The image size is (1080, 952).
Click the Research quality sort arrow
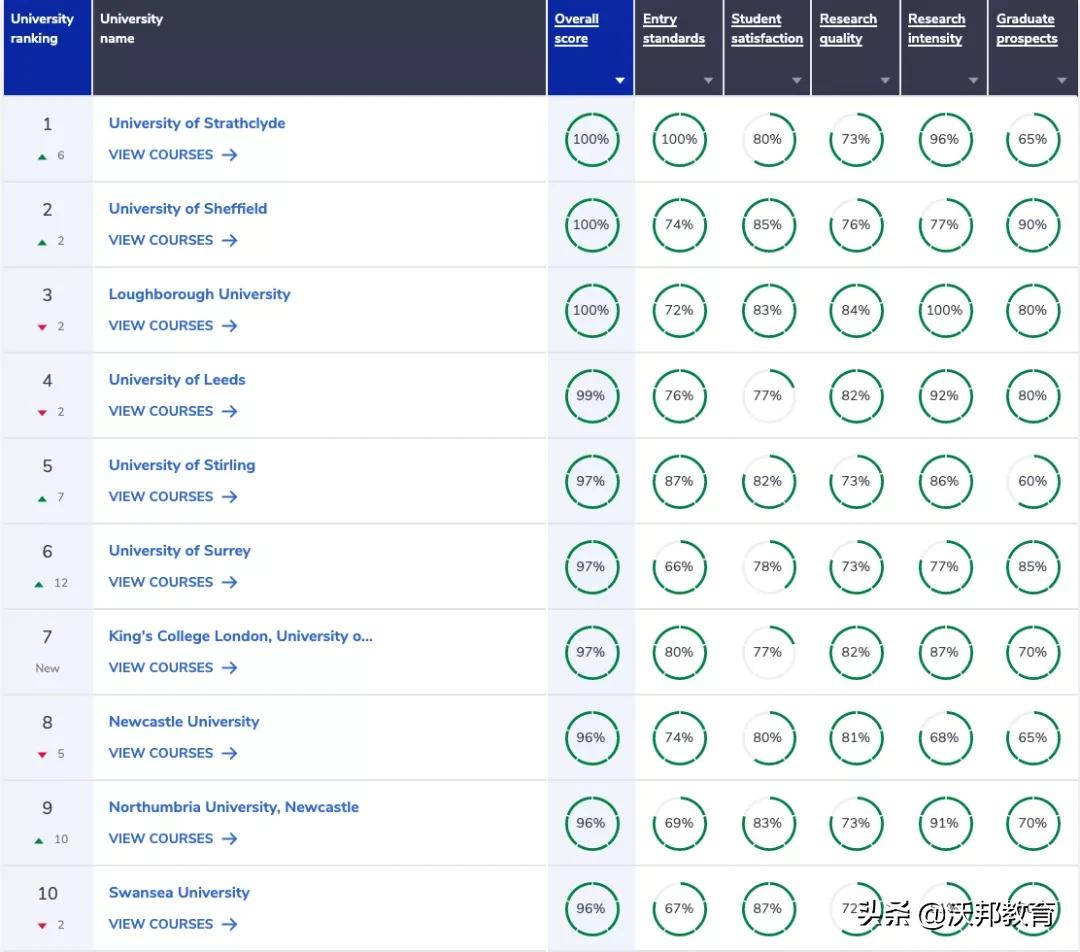click(x=885, y=80)
